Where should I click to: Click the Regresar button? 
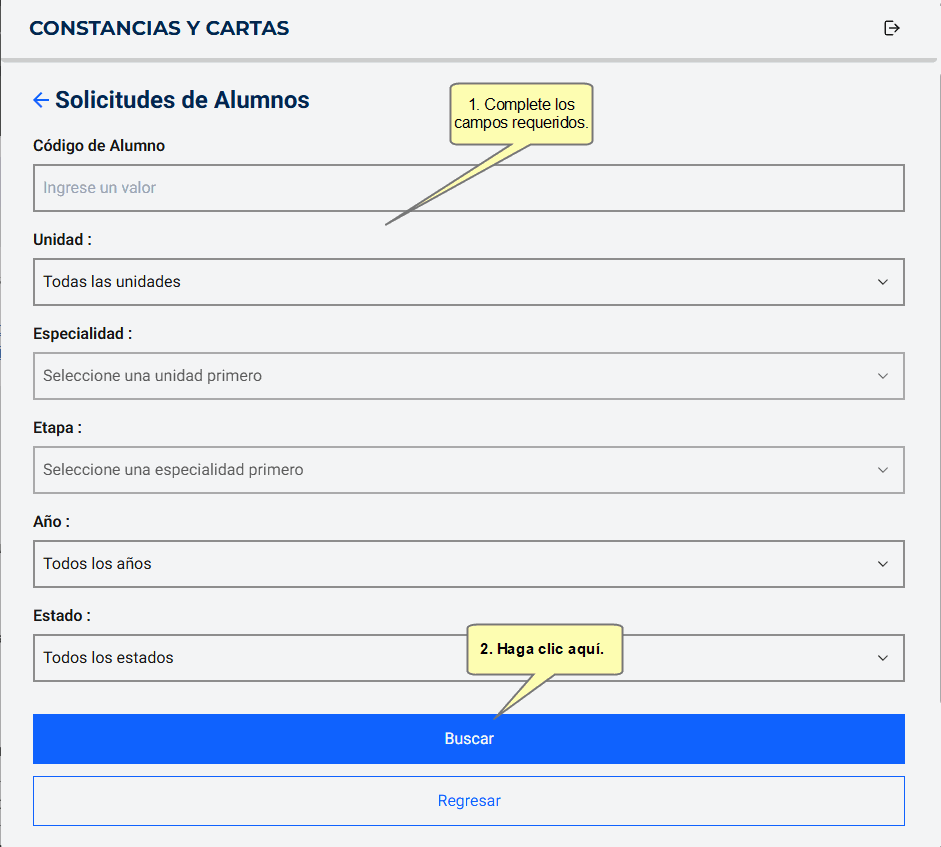point(468,801)
